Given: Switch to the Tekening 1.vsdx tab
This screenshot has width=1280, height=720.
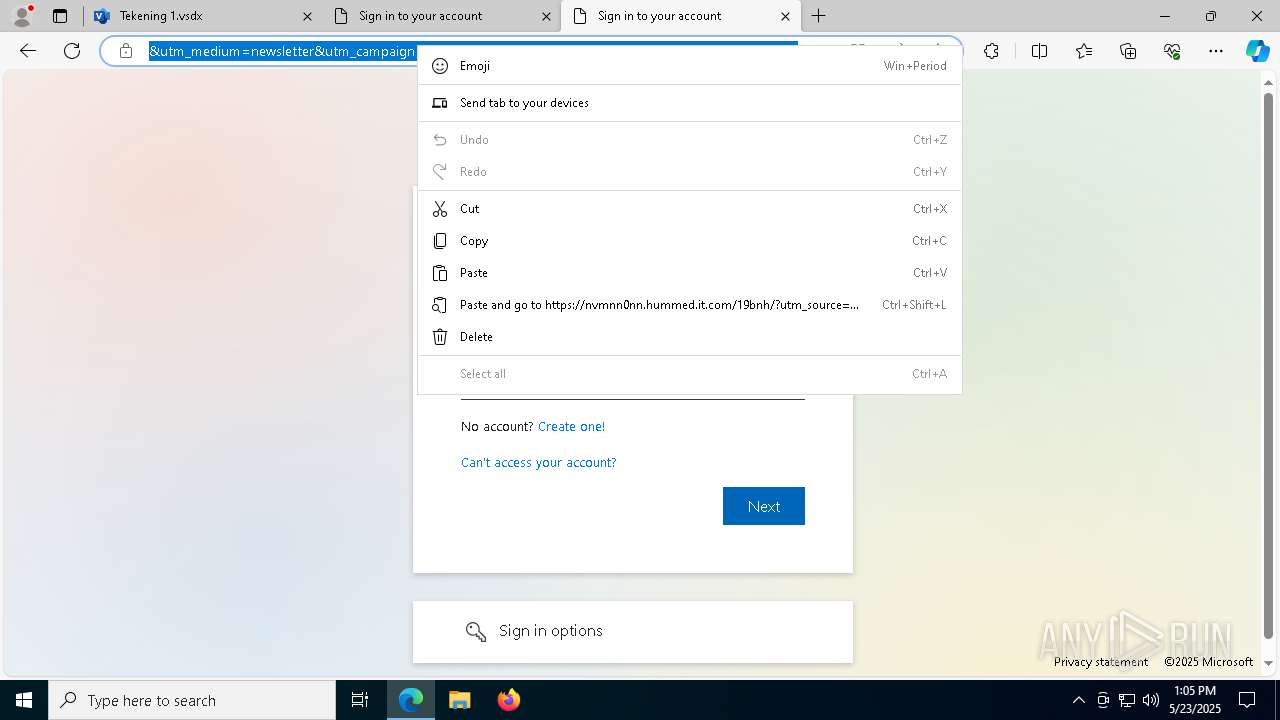Looking at the screenshot, I should (x=203, y=16).
